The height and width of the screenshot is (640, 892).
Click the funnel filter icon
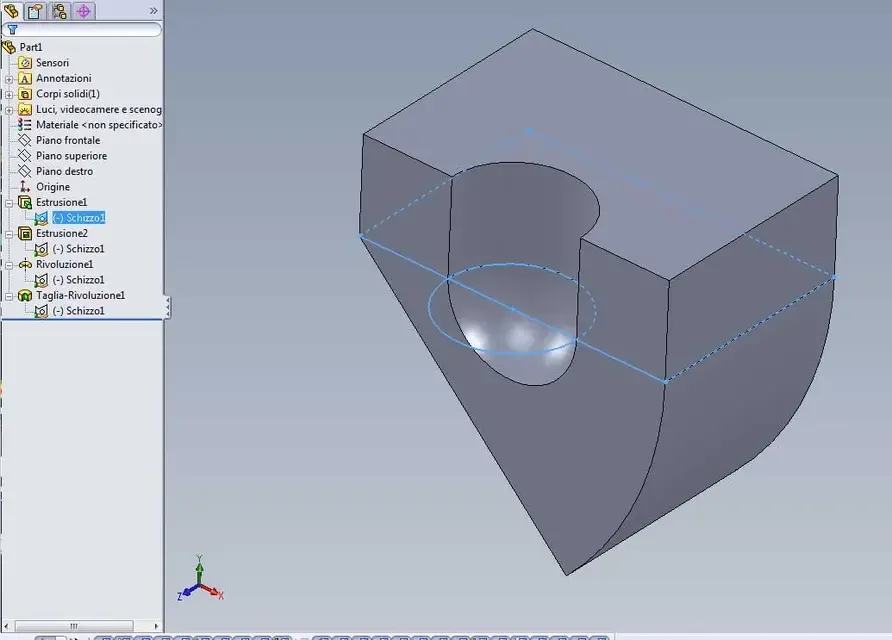[x=12, y=30]
